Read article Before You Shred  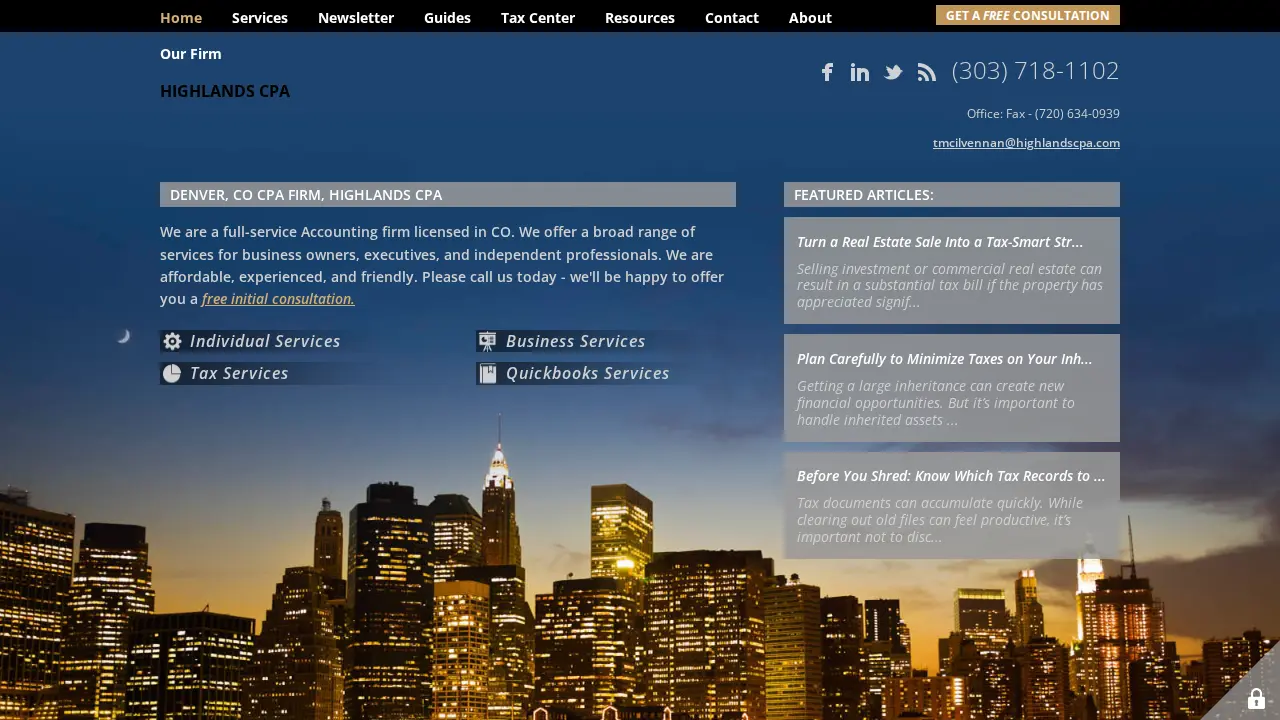tap(951, 476)
